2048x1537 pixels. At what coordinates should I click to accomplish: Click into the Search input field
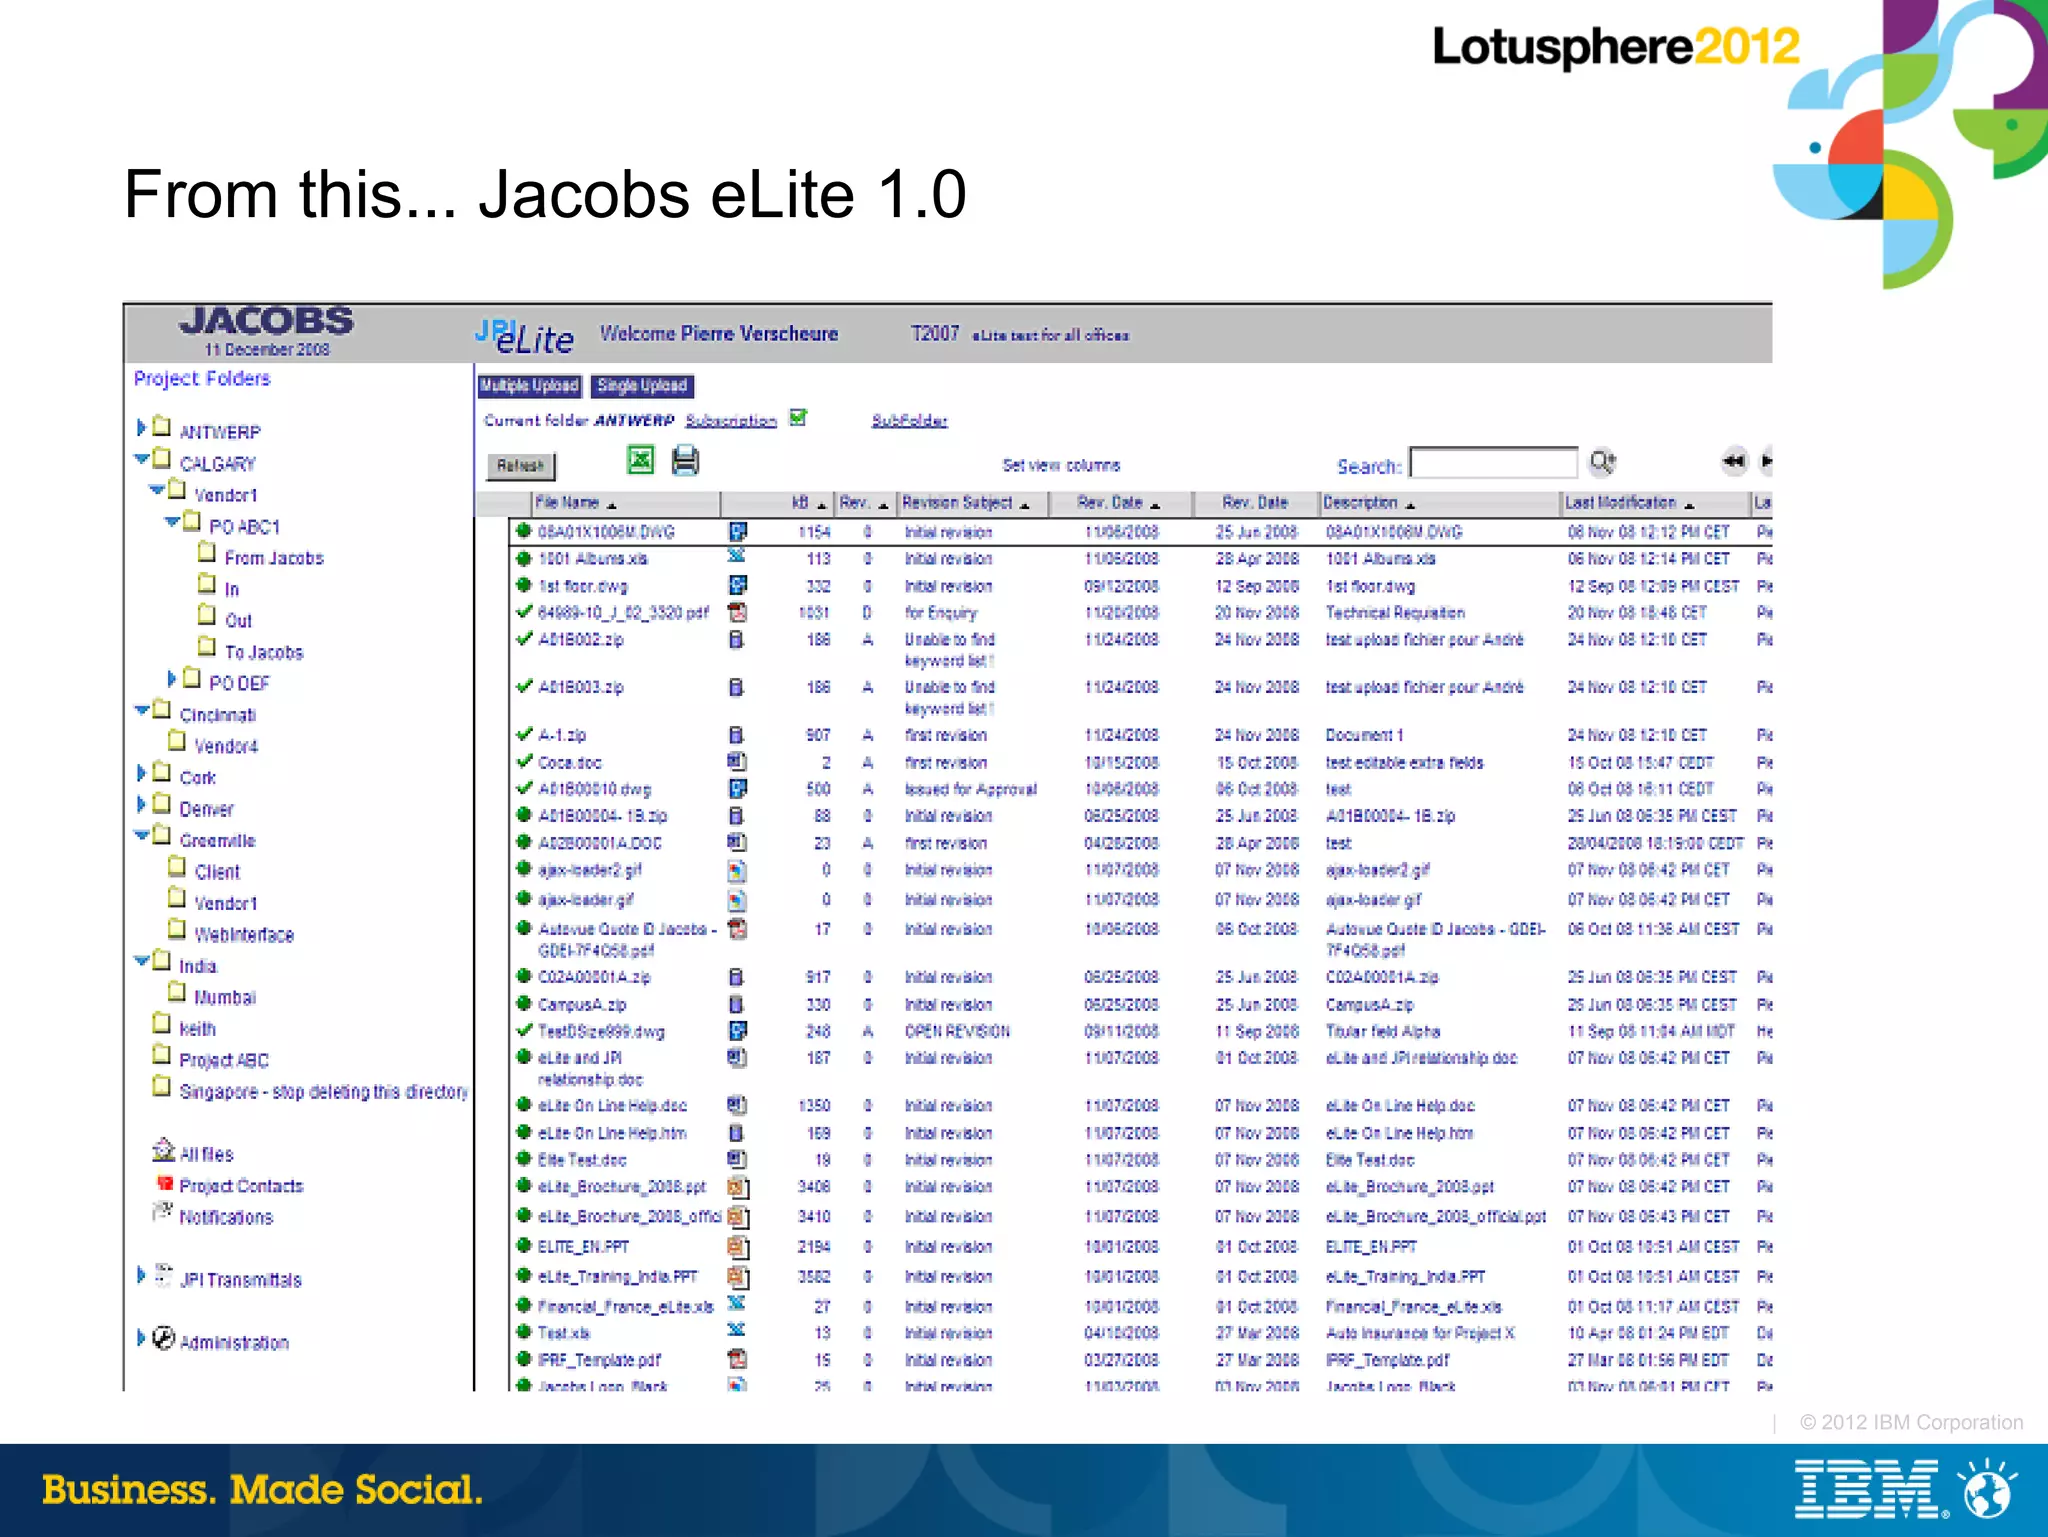1493,463
